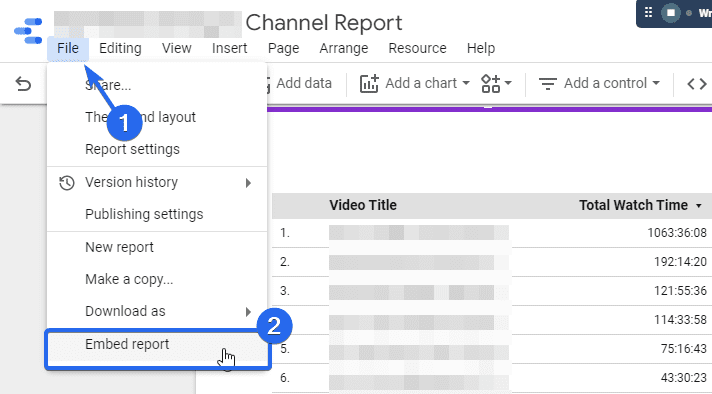Click the Add a chart icon
The width and height of the screenshot is (712, 394).
[x=369, y=84]
